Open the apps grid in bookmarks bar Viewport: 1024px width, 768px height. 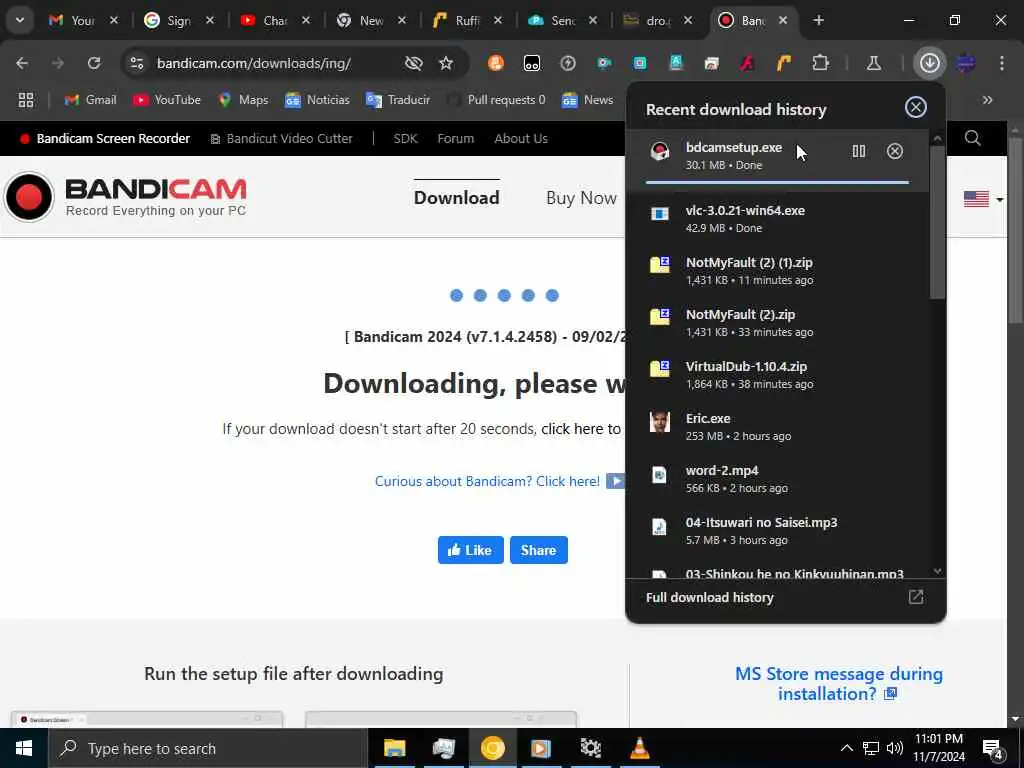[x=26, y=100]
